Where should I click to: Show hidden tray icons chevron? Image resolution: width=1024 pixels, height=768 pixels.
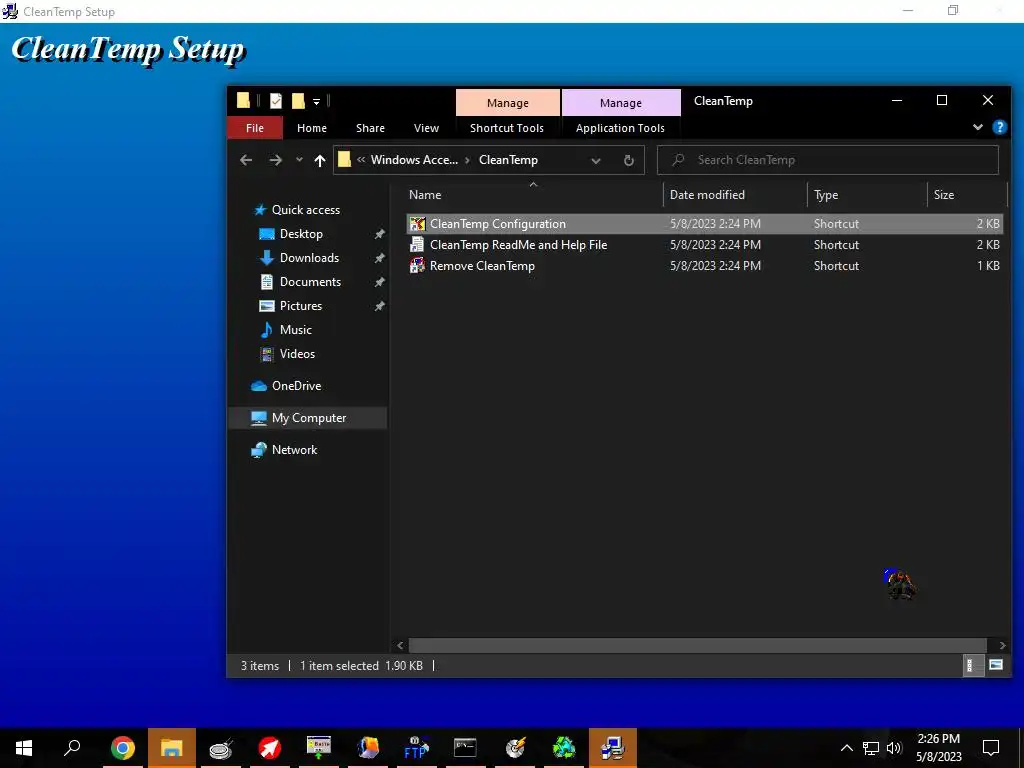point(846,748)
